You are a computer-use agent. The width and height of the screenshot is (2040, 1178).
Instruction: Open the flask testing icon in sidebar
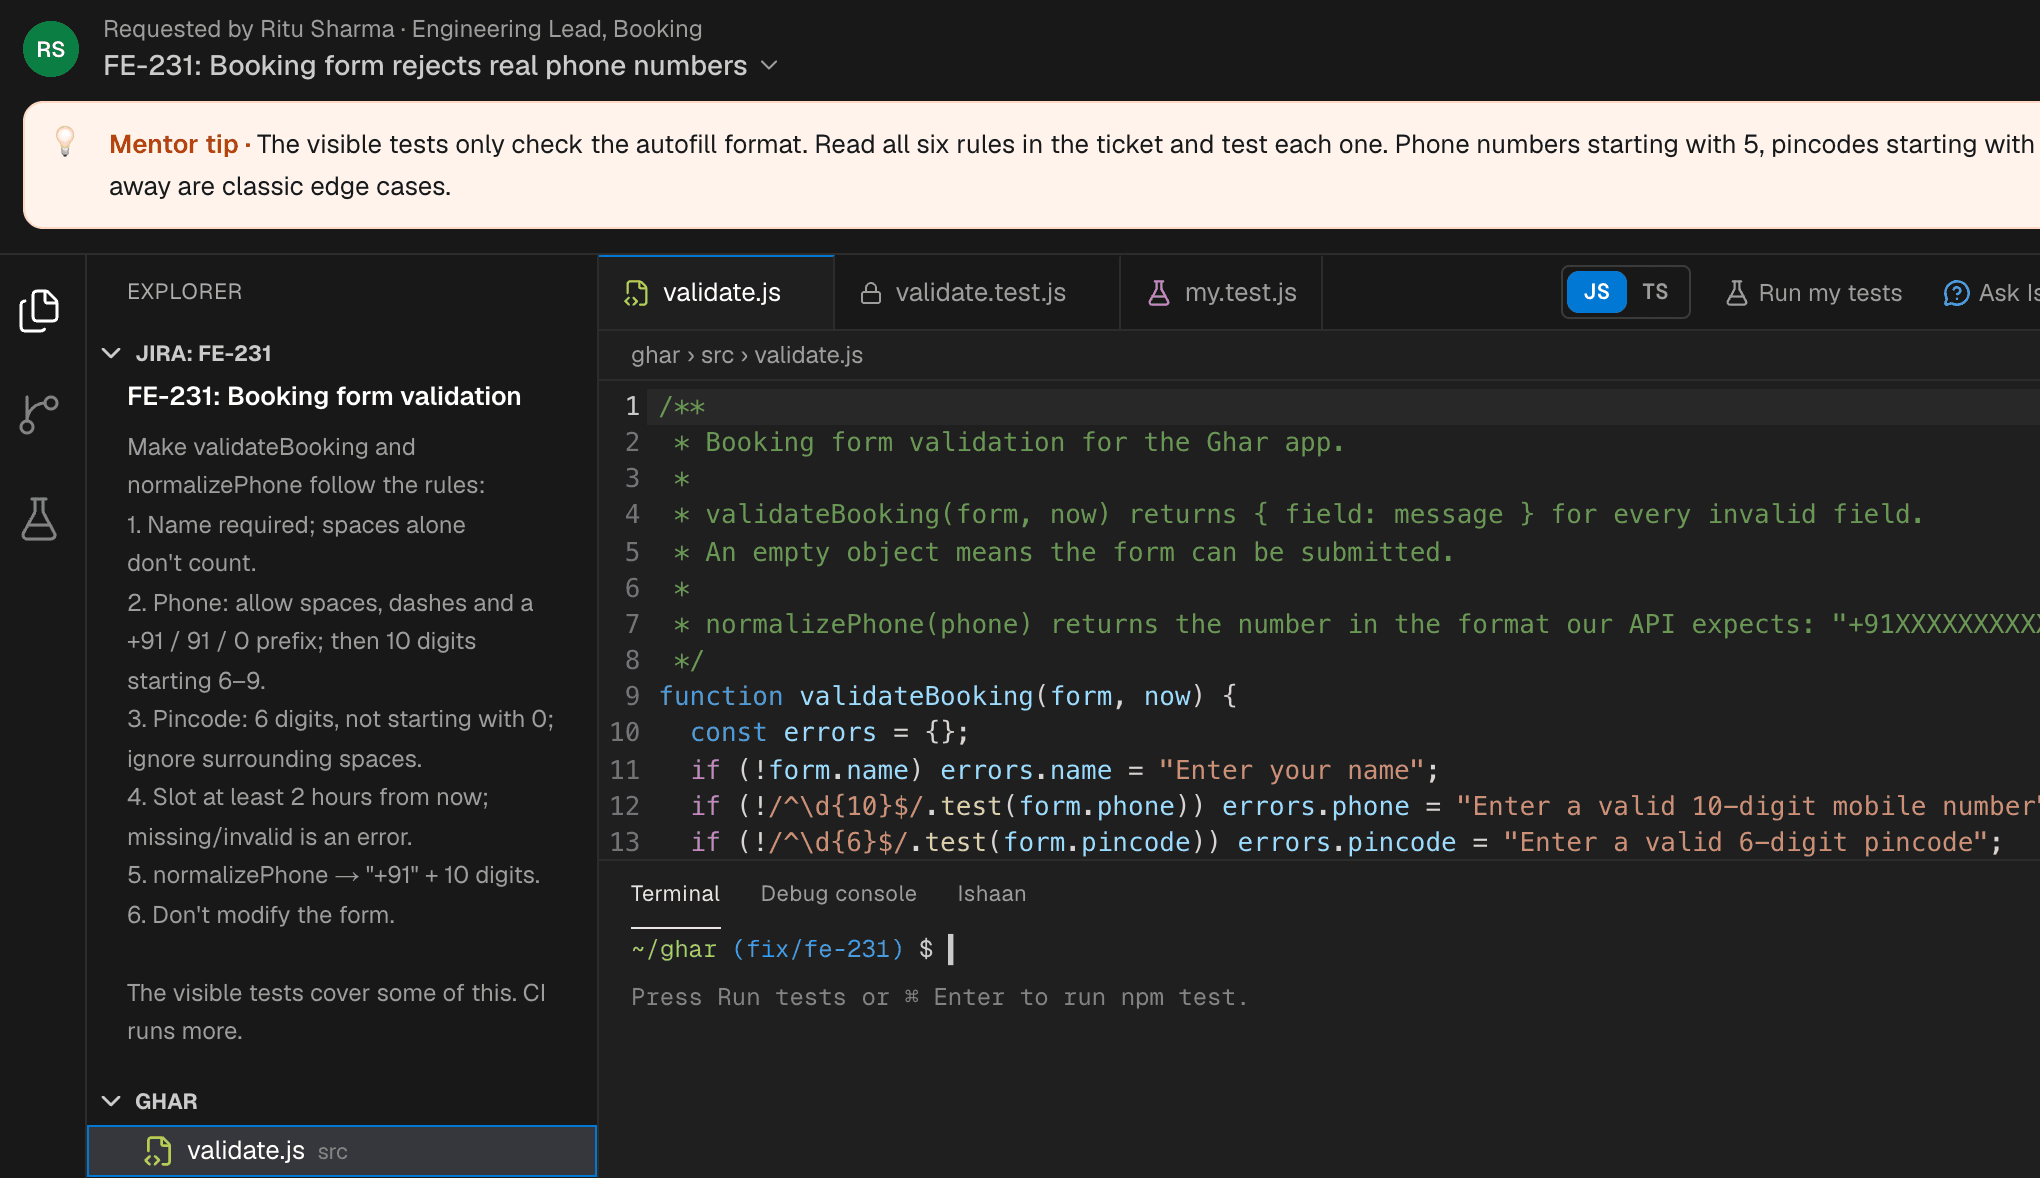point(39,519)
